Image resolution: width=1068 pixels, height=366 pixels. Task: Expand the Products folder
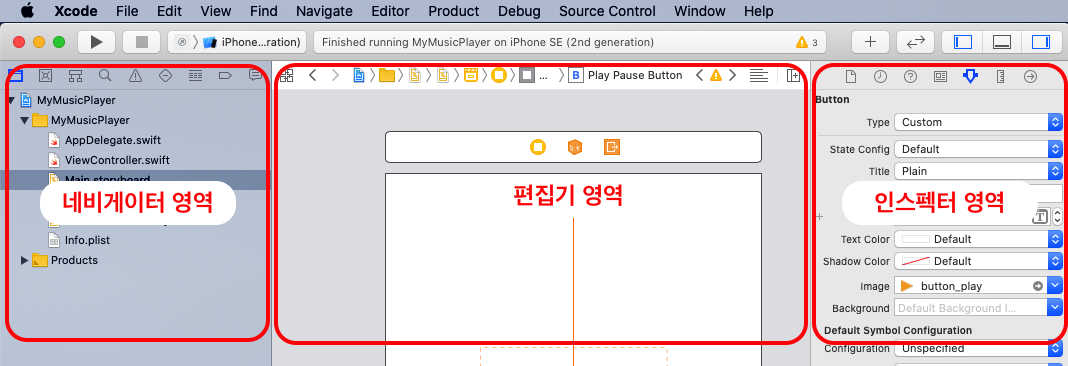pyautogui.click(x=25, y=260)
